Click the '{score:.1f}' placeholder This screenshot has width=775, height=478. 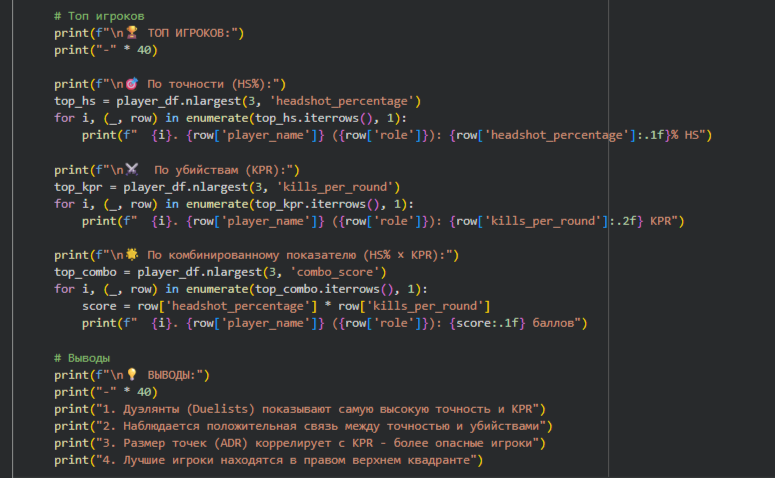tap(487, 323)
